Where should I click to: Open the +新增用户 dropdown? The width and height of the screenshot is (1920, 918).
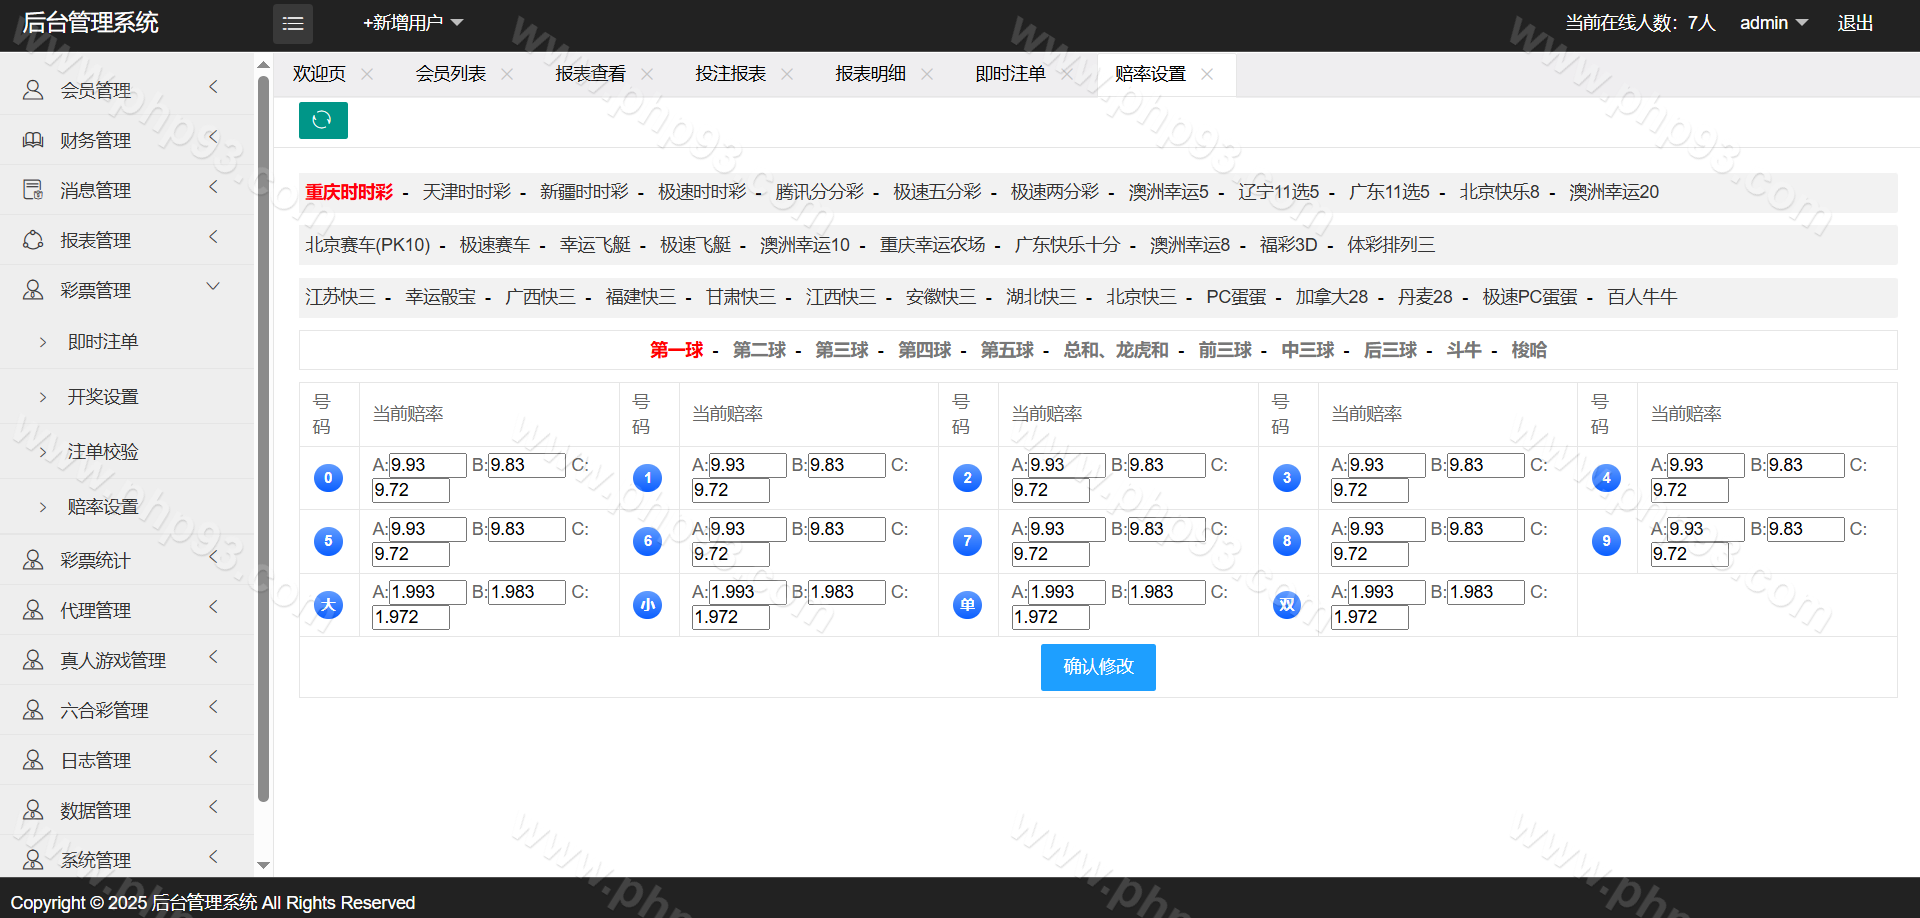pos(413,23)
